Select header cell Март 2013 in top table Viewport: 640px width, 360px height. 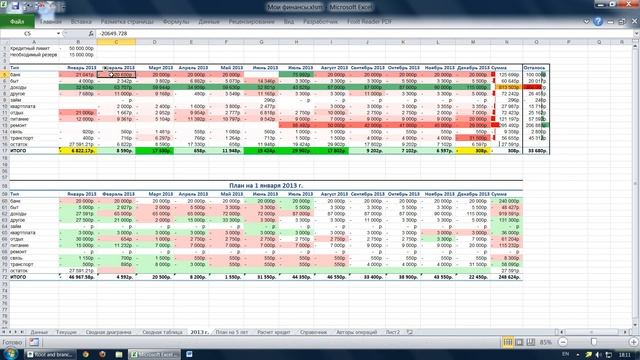pyautogui.click(x=155, y=68)
